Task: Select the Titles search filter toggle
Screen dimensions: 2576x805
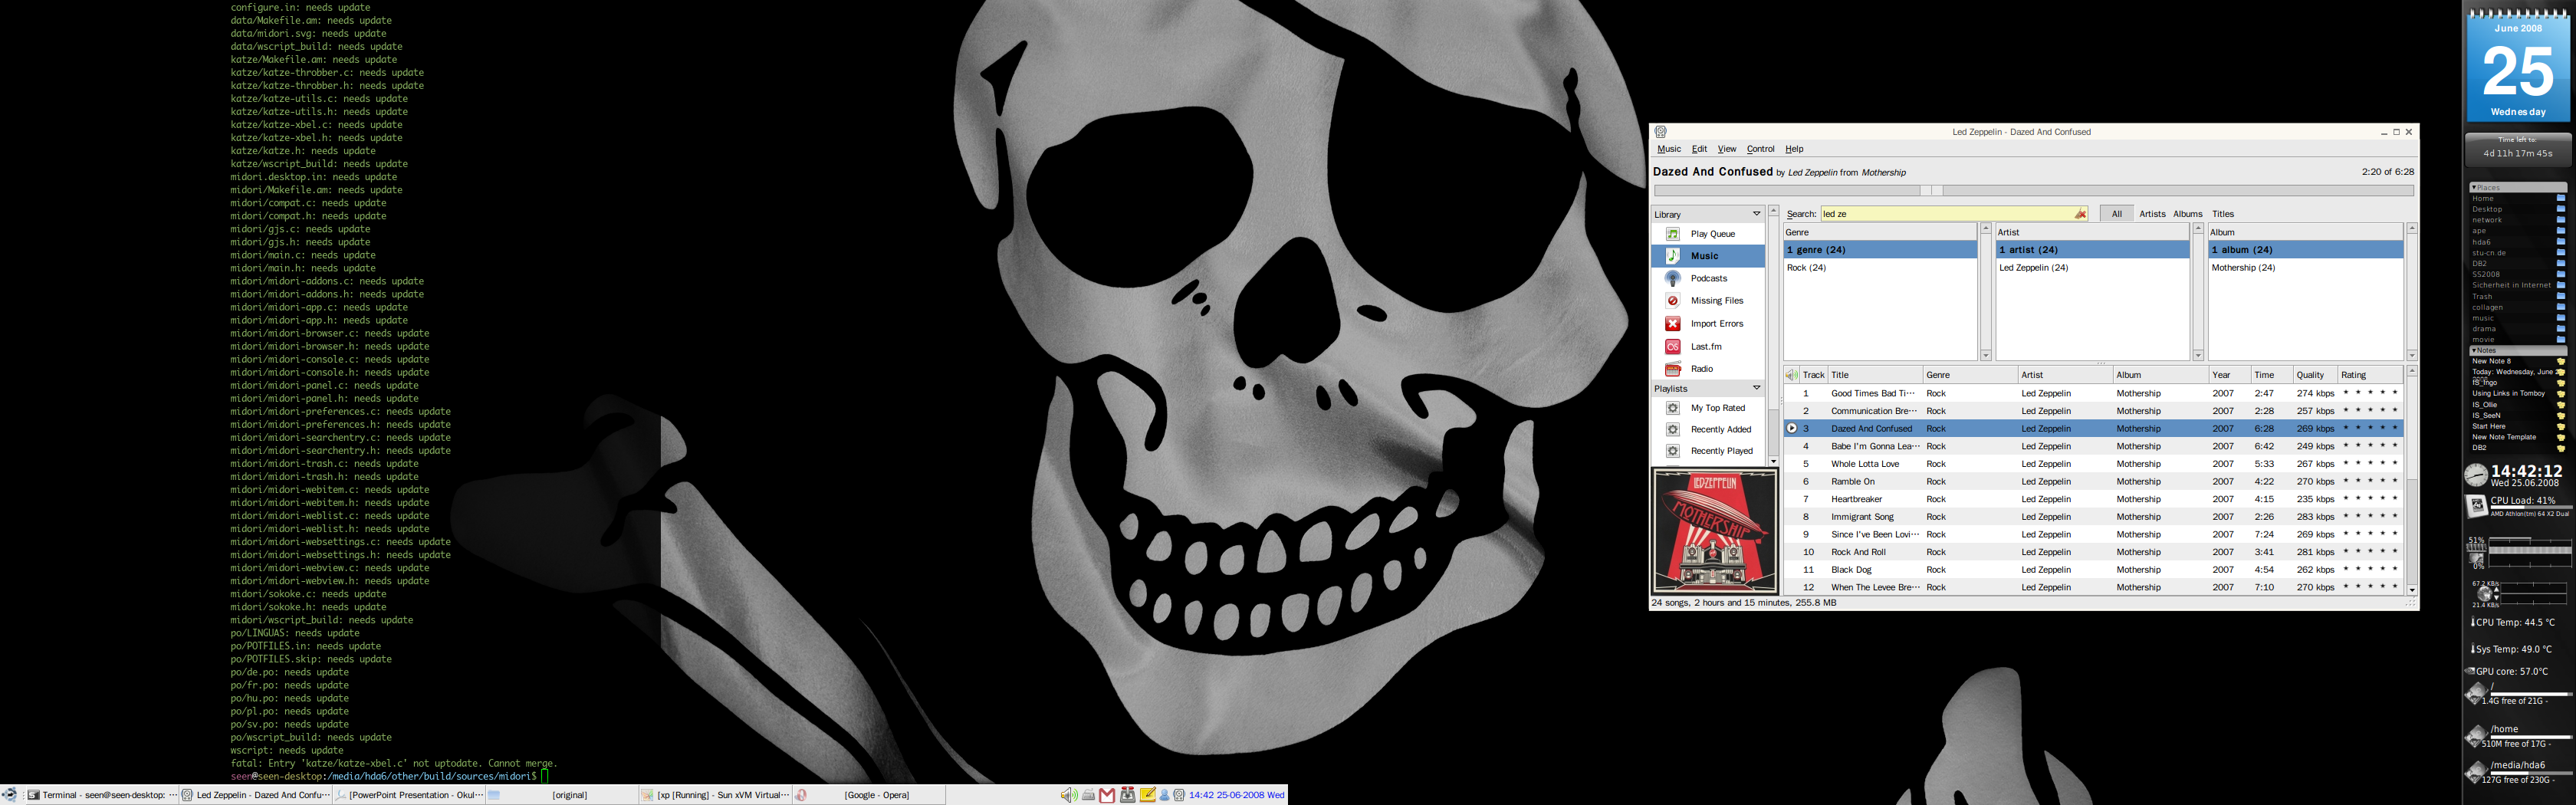Action: (2223, 214)
